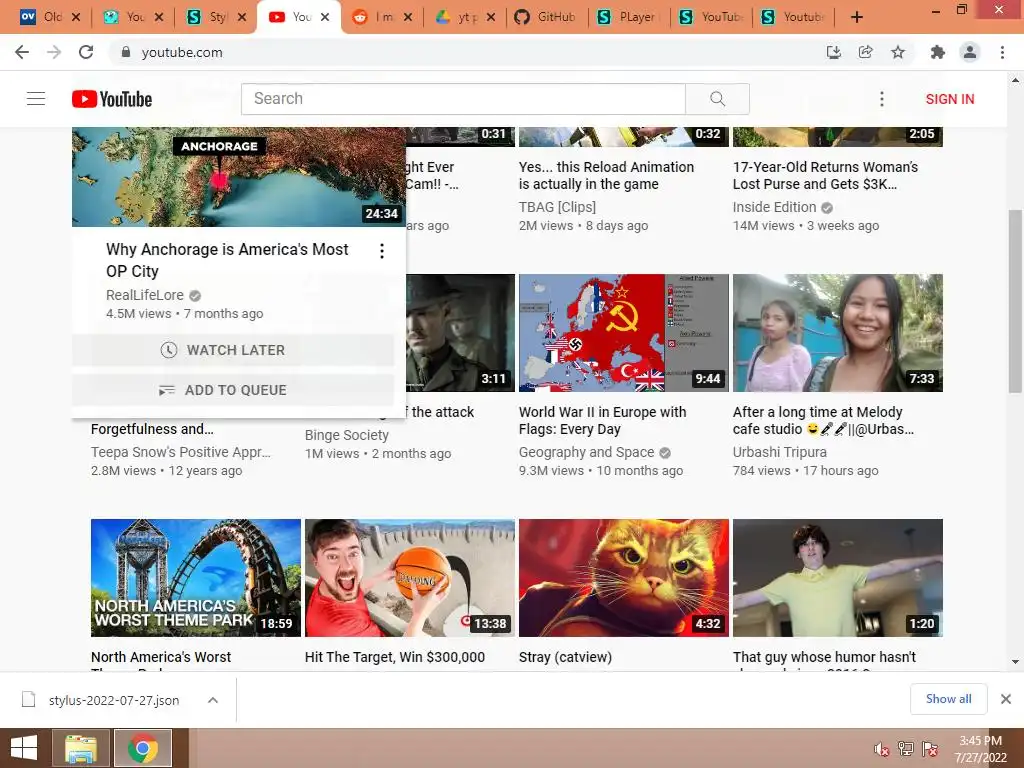Open the TBAG [Clips] channel link
The image size is (1024, 768).
(557, 207)
